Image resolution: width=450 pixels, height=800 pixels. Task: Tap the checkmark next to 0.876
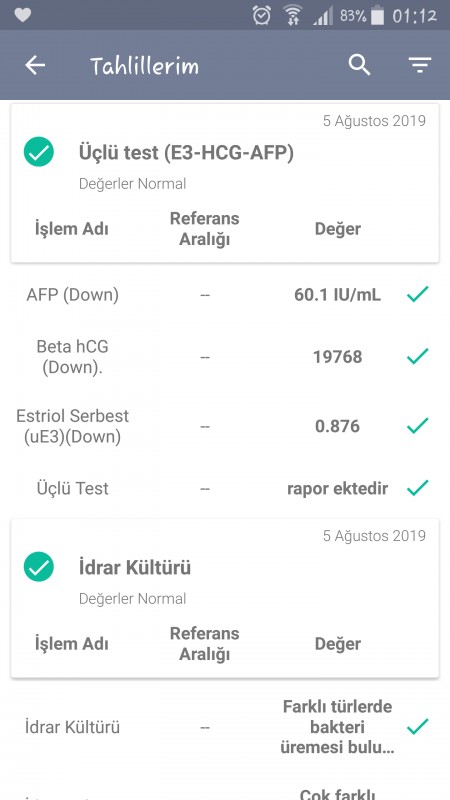tap(417, 426)
